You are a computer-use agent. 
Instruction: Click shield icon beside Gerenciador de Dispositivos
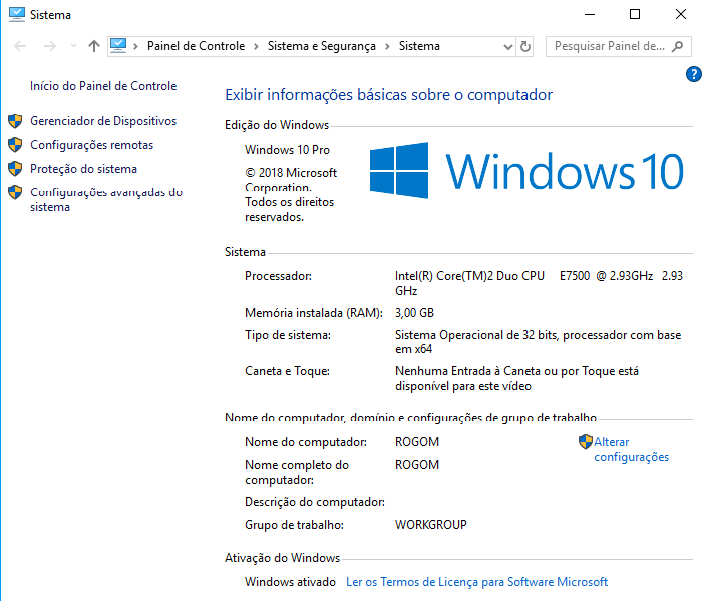15,121
